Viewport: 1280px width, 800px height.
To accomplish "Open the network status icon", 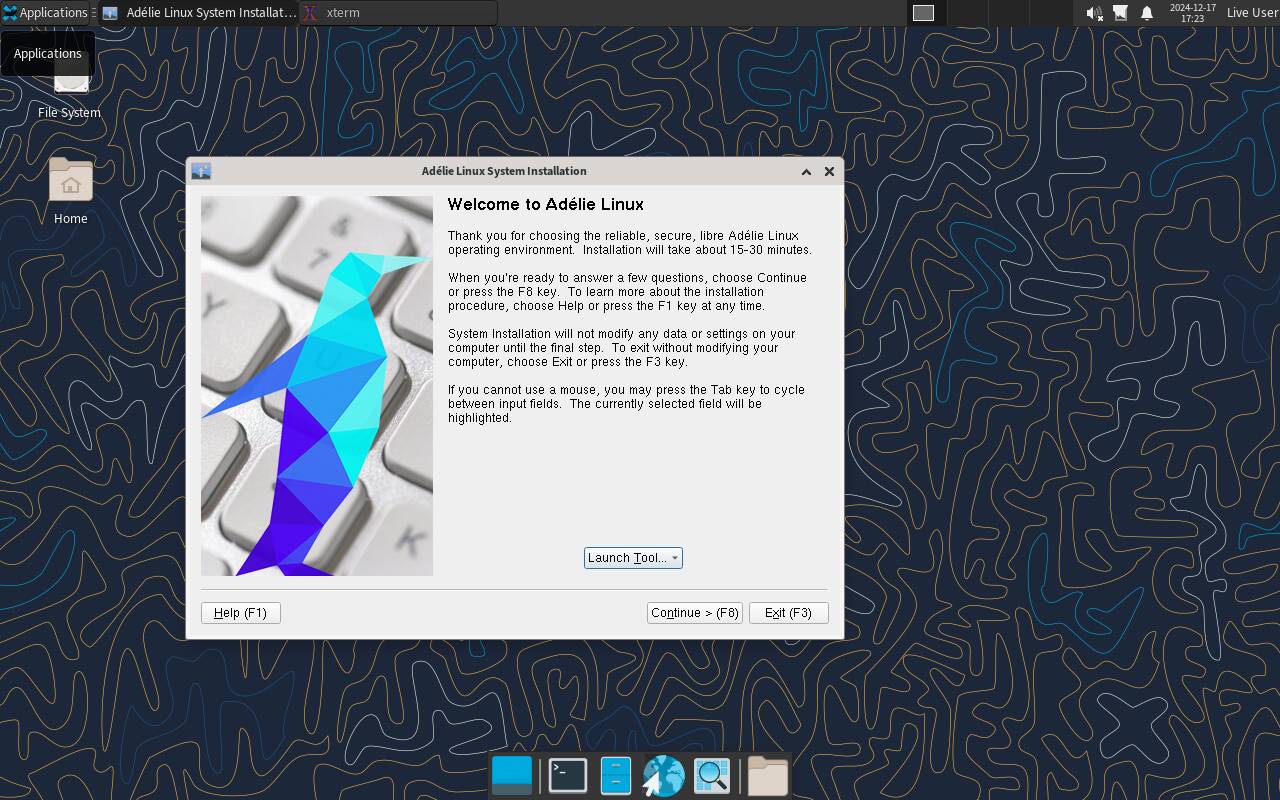I will (1120, 13).
